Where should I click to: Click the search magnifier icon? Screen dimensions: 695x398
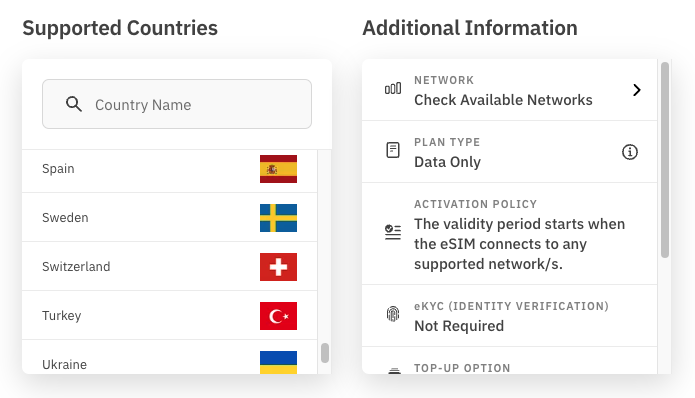tap(74, 104)
